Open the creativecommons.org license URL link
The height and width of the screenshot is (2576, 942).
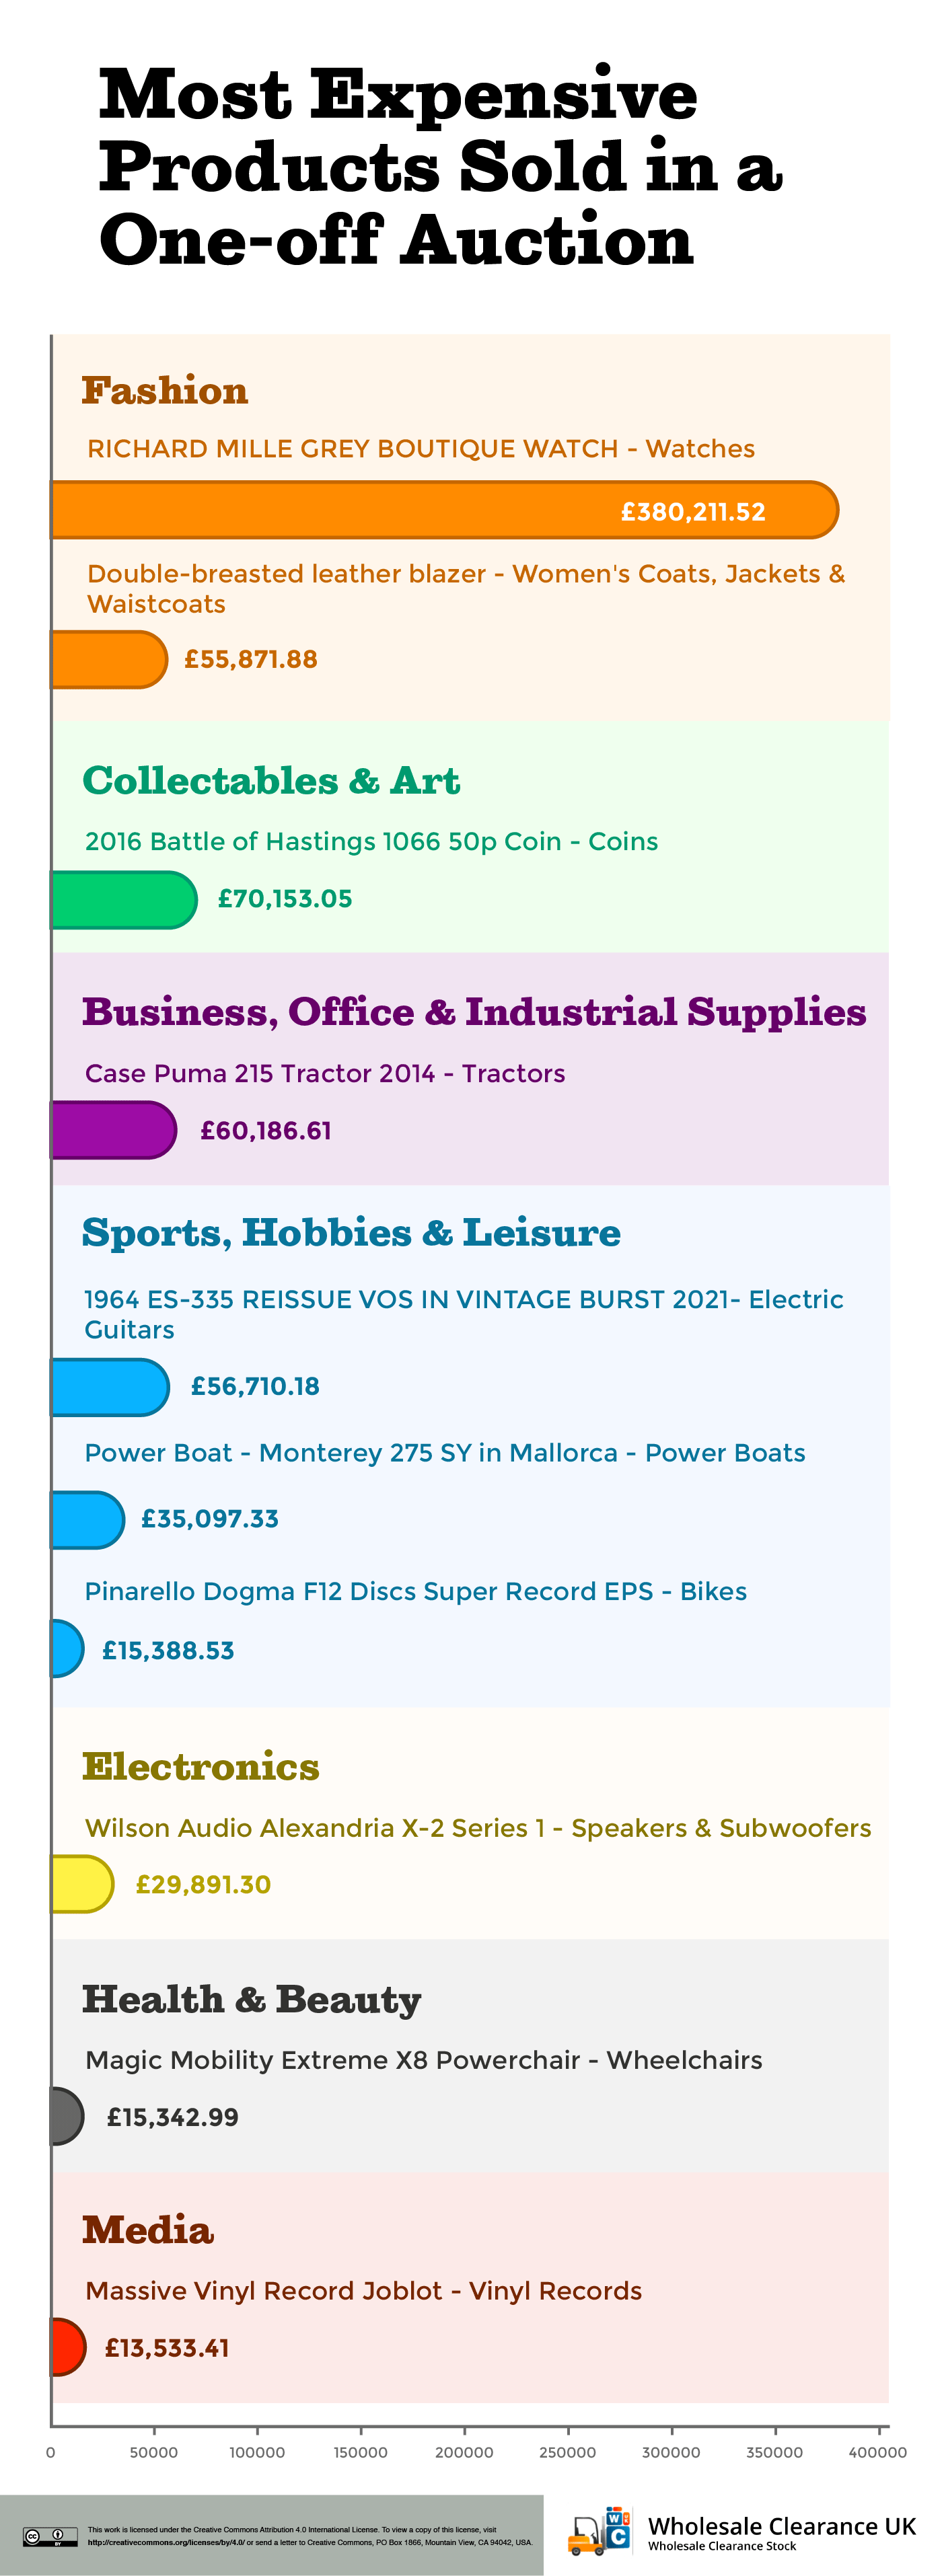click(x=166, y=2541)
